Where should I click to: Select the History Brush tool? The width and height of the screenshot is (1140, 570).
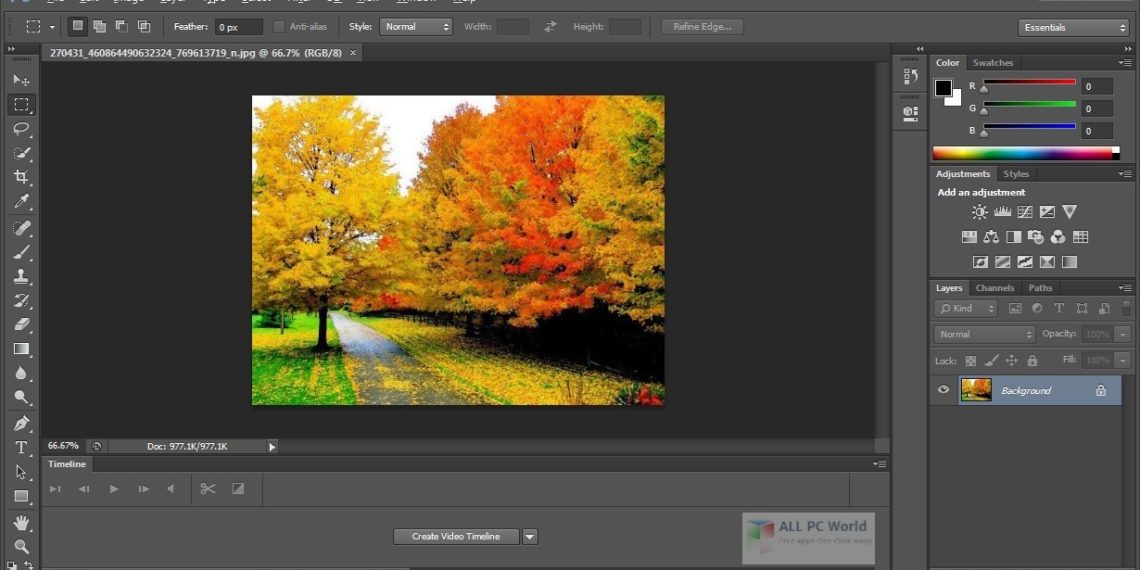[x=21, y=300]
